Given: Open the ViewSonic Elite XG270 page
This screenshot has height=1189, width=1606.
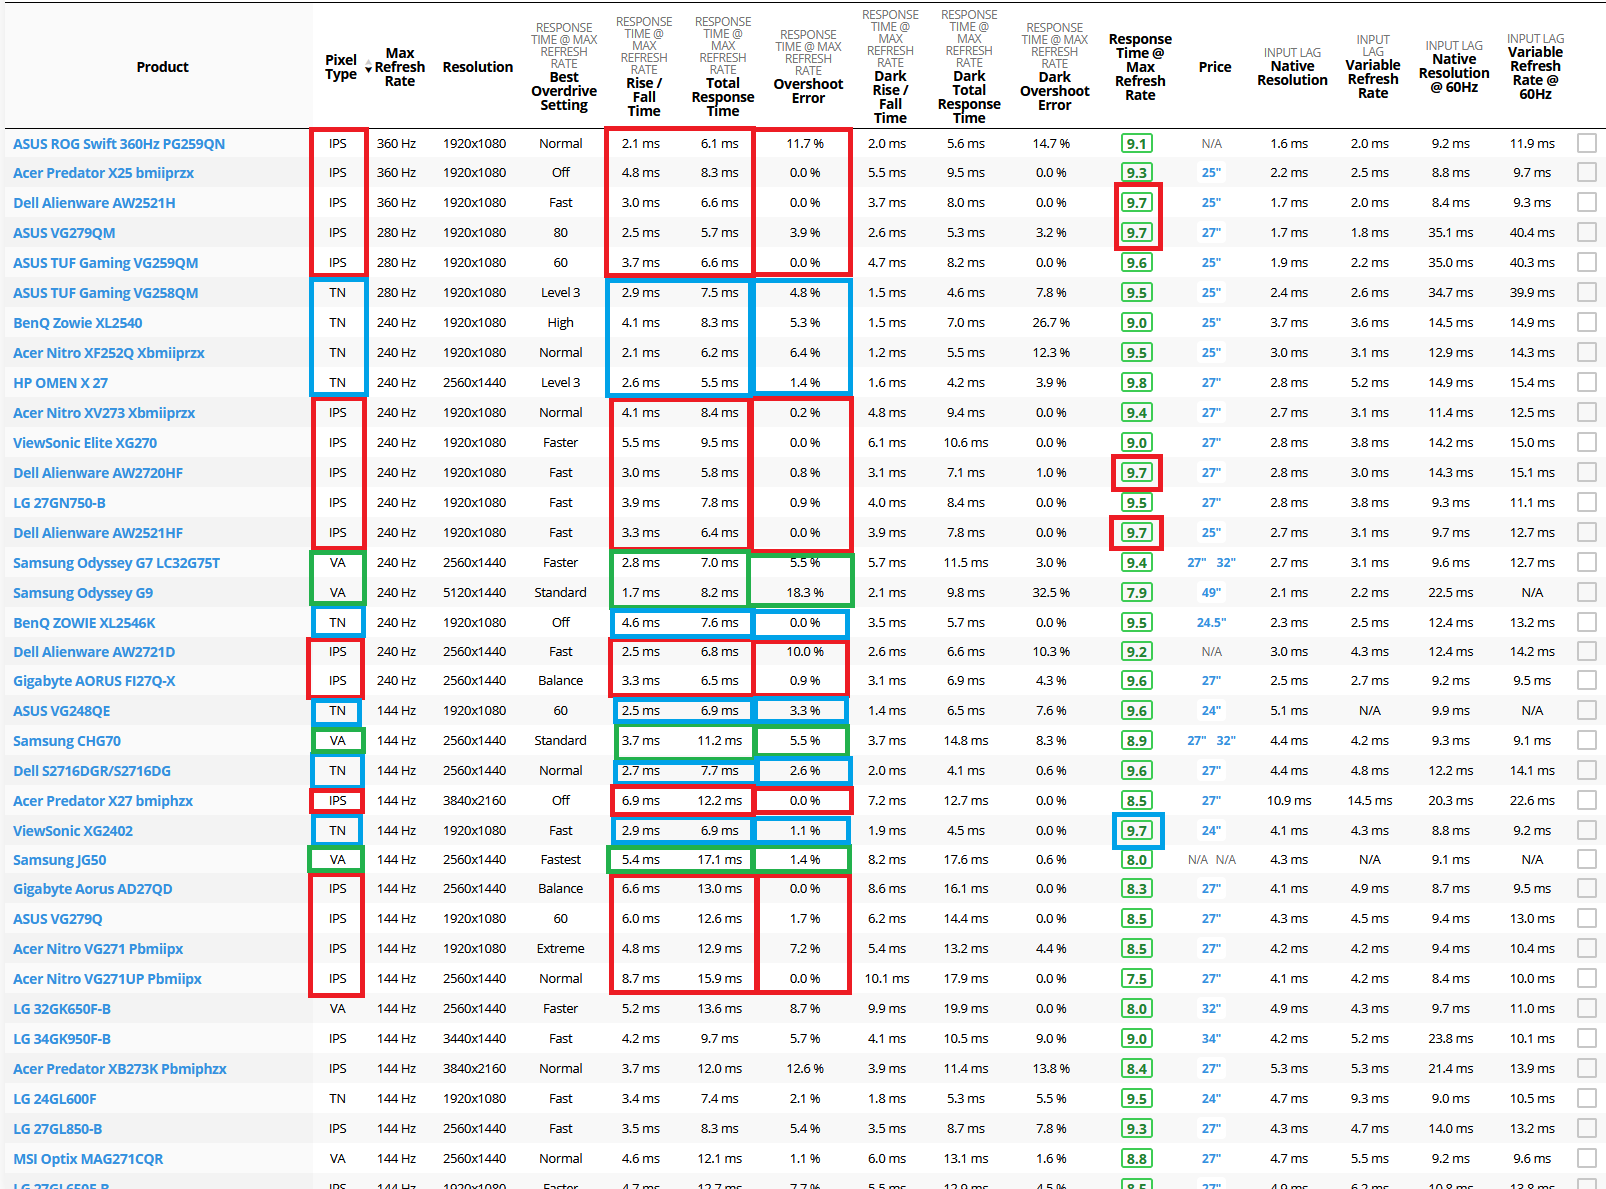Looking at the screenshot, I should pyautogui.click(x=85, y=443).
